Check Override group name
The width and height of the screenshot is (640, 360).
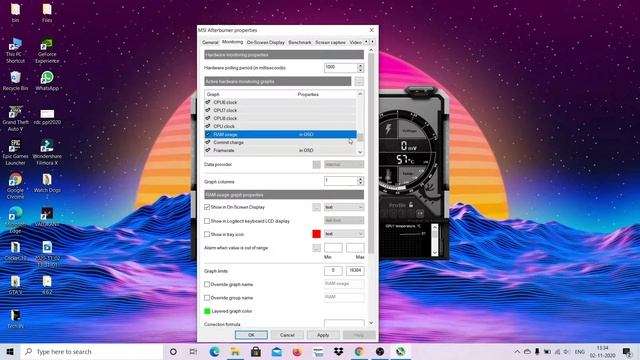click(x=207, y=298)
